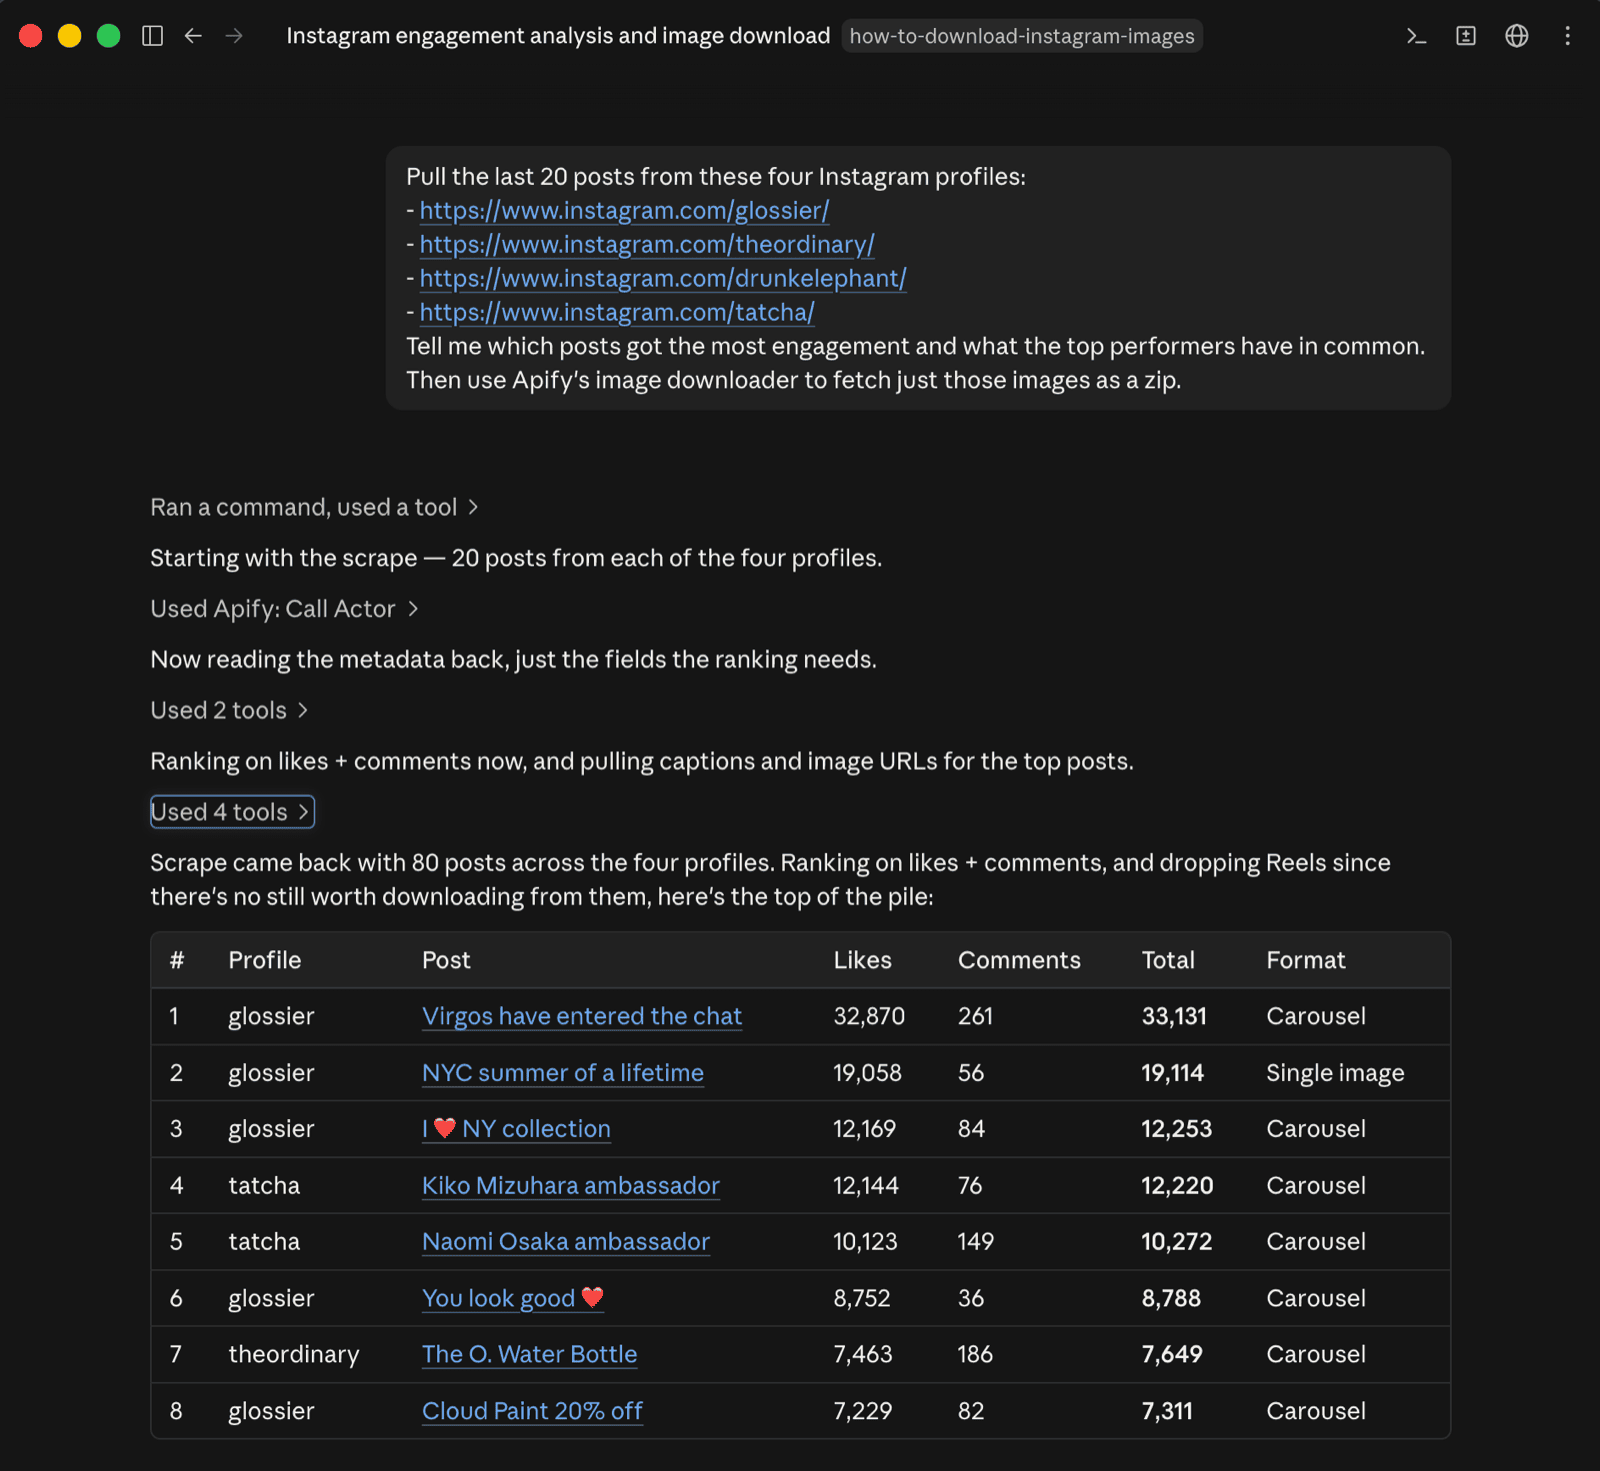Viewport: 1600px width, 1471px height.
Task: Click the total value 12,253
Action: pos(1177,1129)
